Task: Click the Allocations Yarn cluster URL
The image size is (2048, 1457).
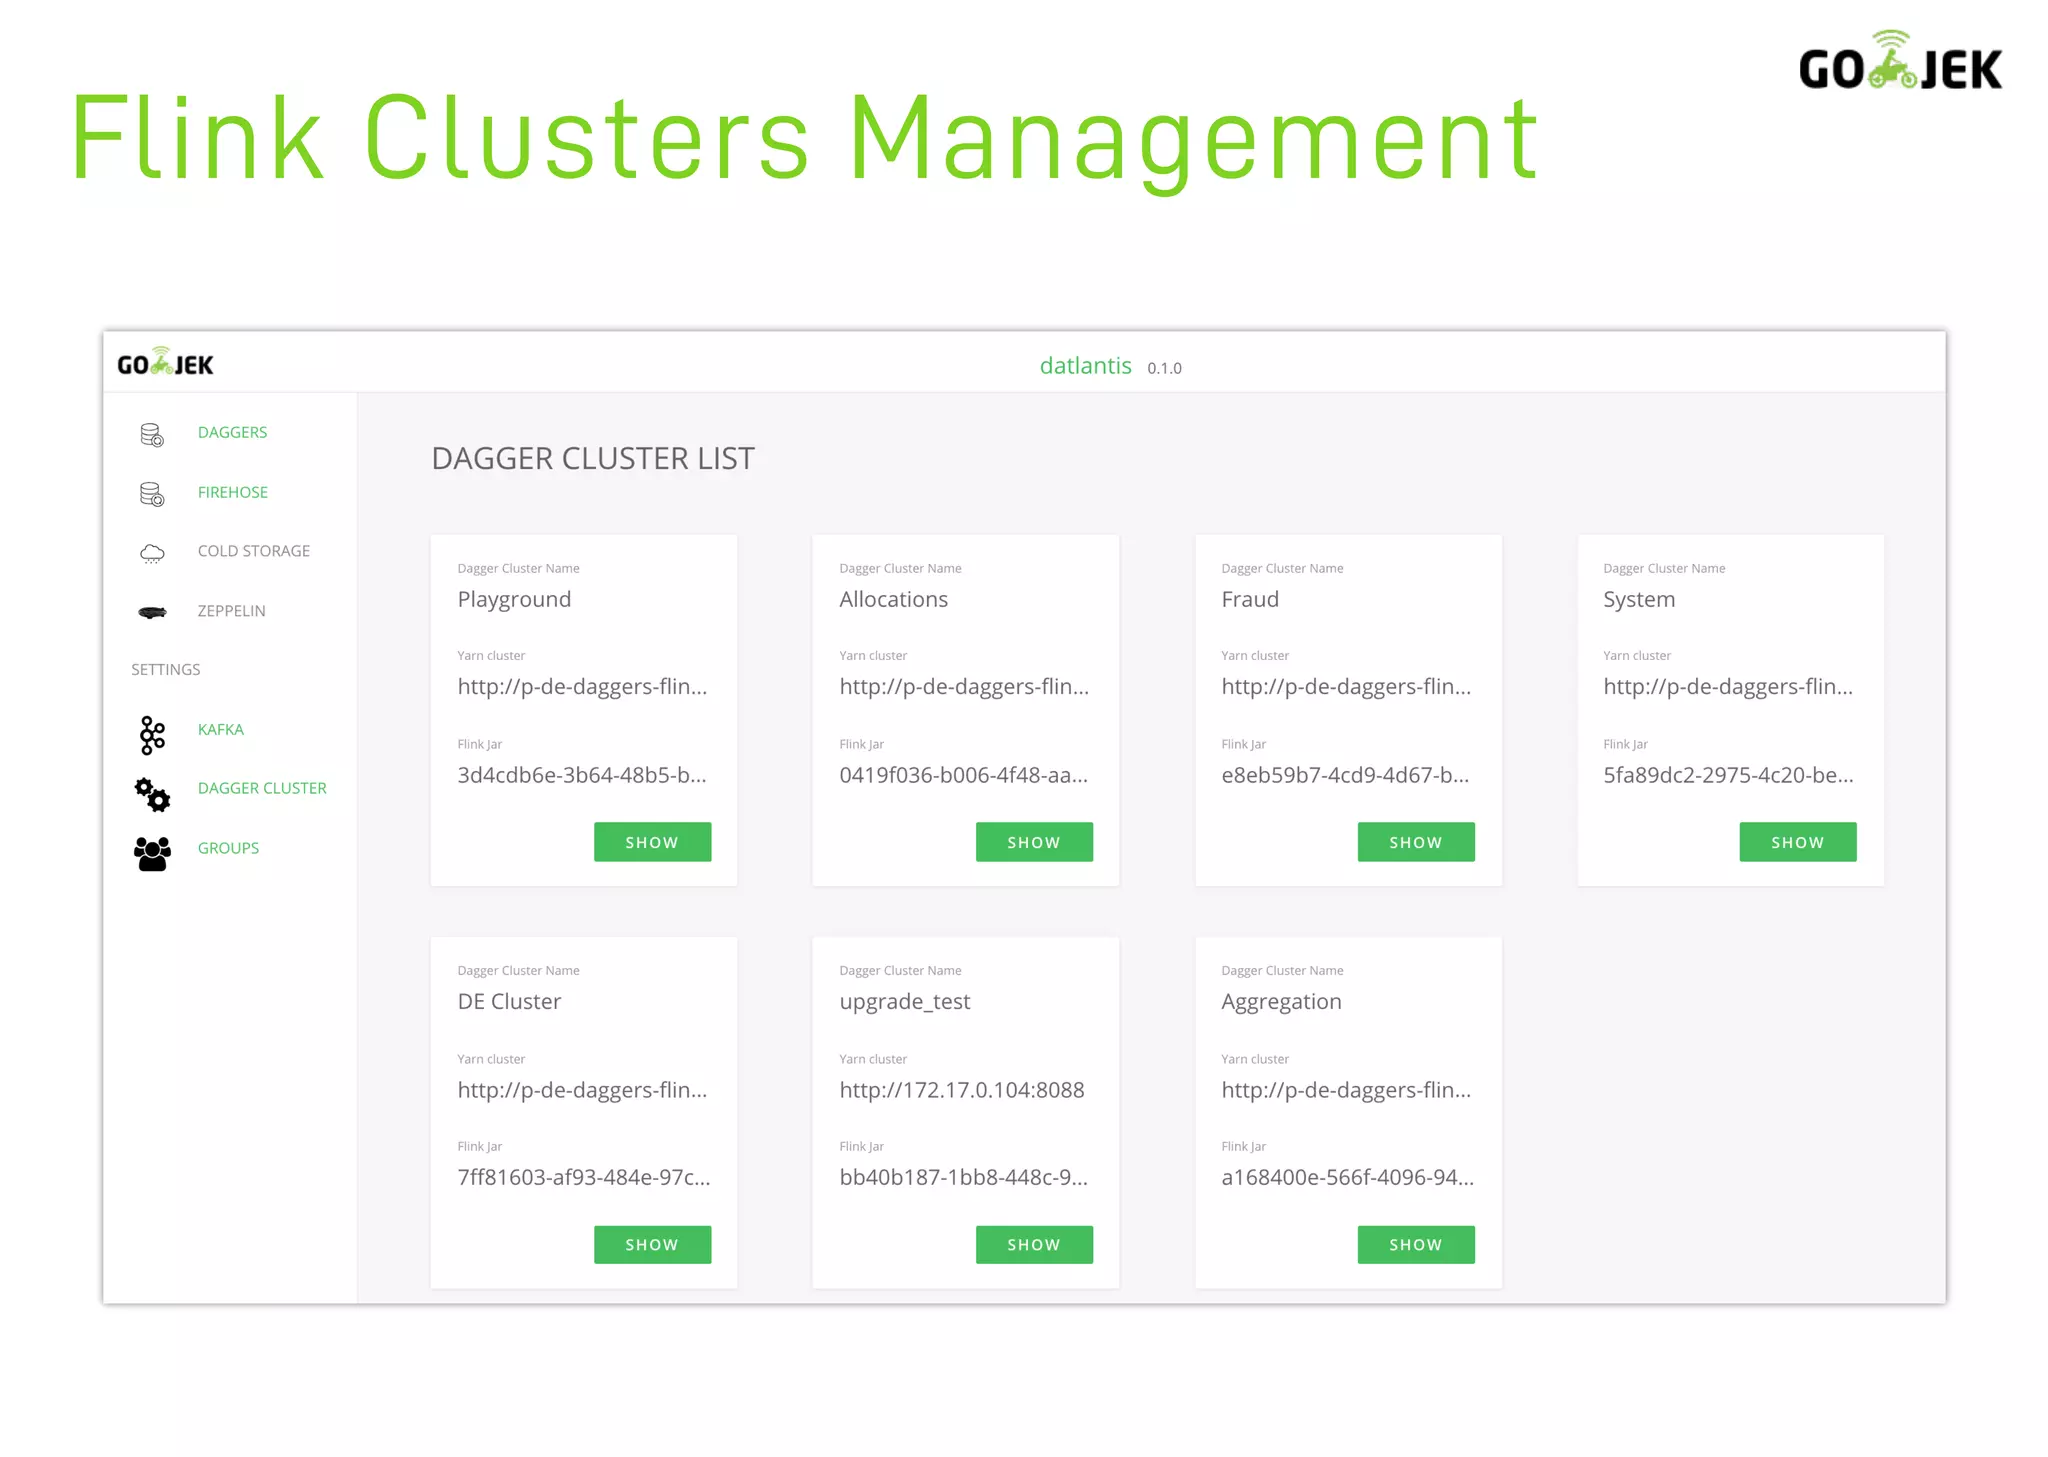Action: pos(964,687)
